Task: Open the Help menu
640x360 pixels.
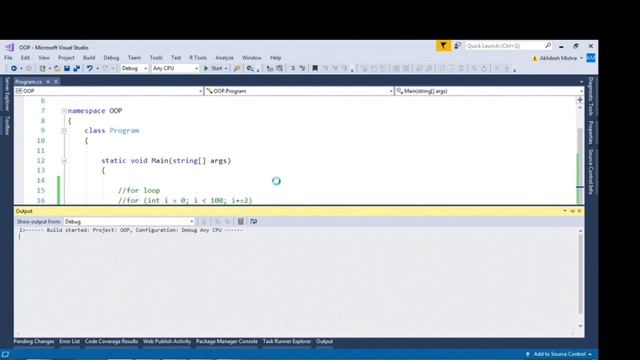Action: point(276,58)
